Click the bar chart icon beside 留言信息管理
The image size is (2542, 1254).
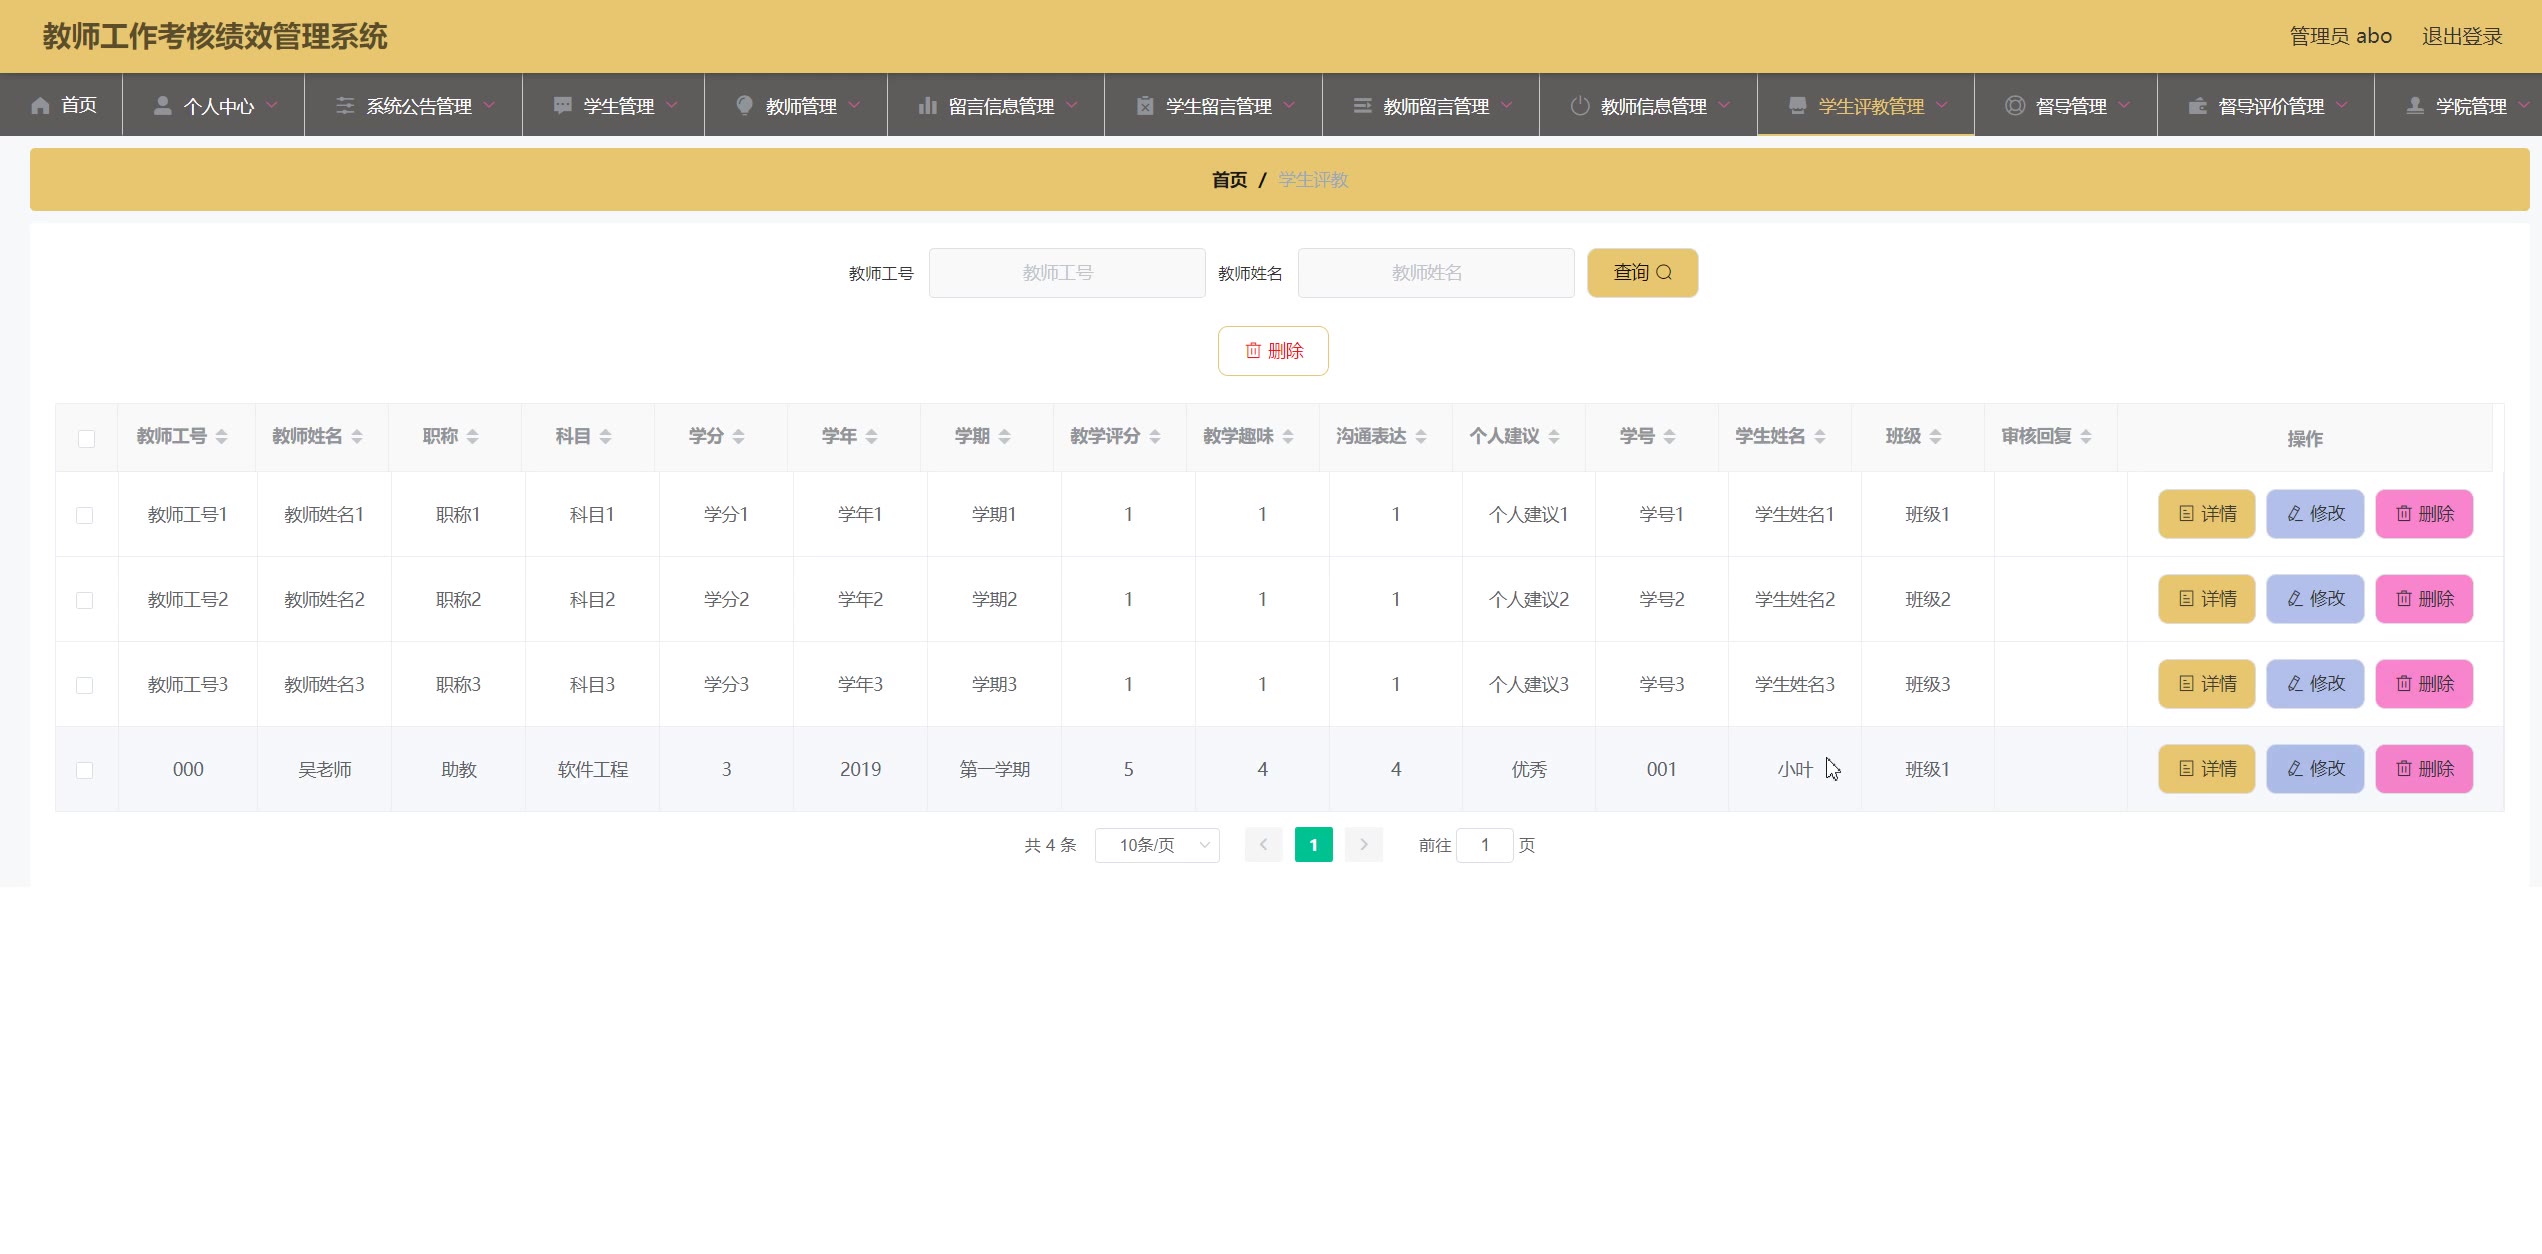click(x=927, y=106)
